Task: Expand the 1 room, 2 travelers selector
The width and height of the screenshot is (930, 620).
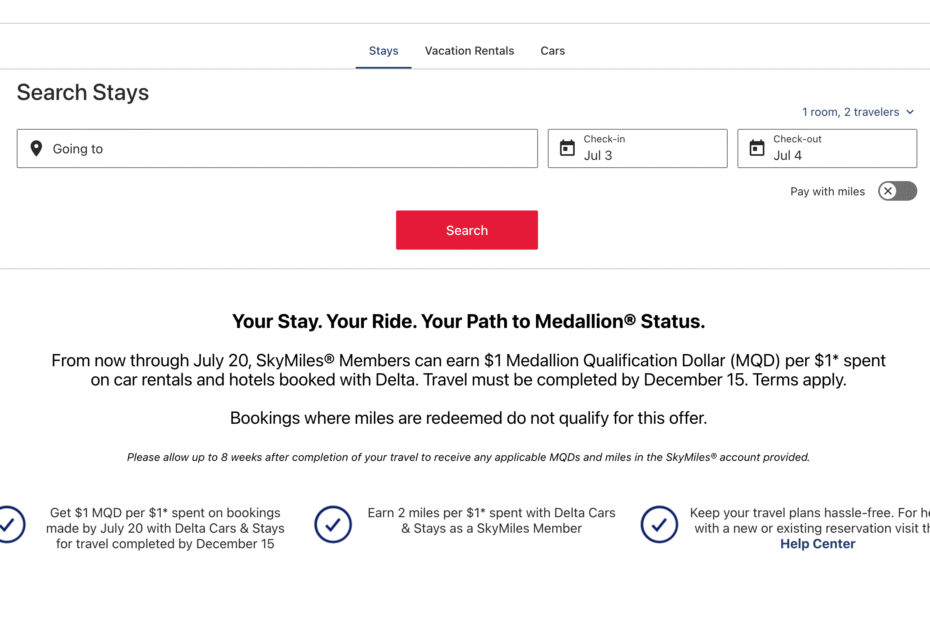Action: point(858,112)
